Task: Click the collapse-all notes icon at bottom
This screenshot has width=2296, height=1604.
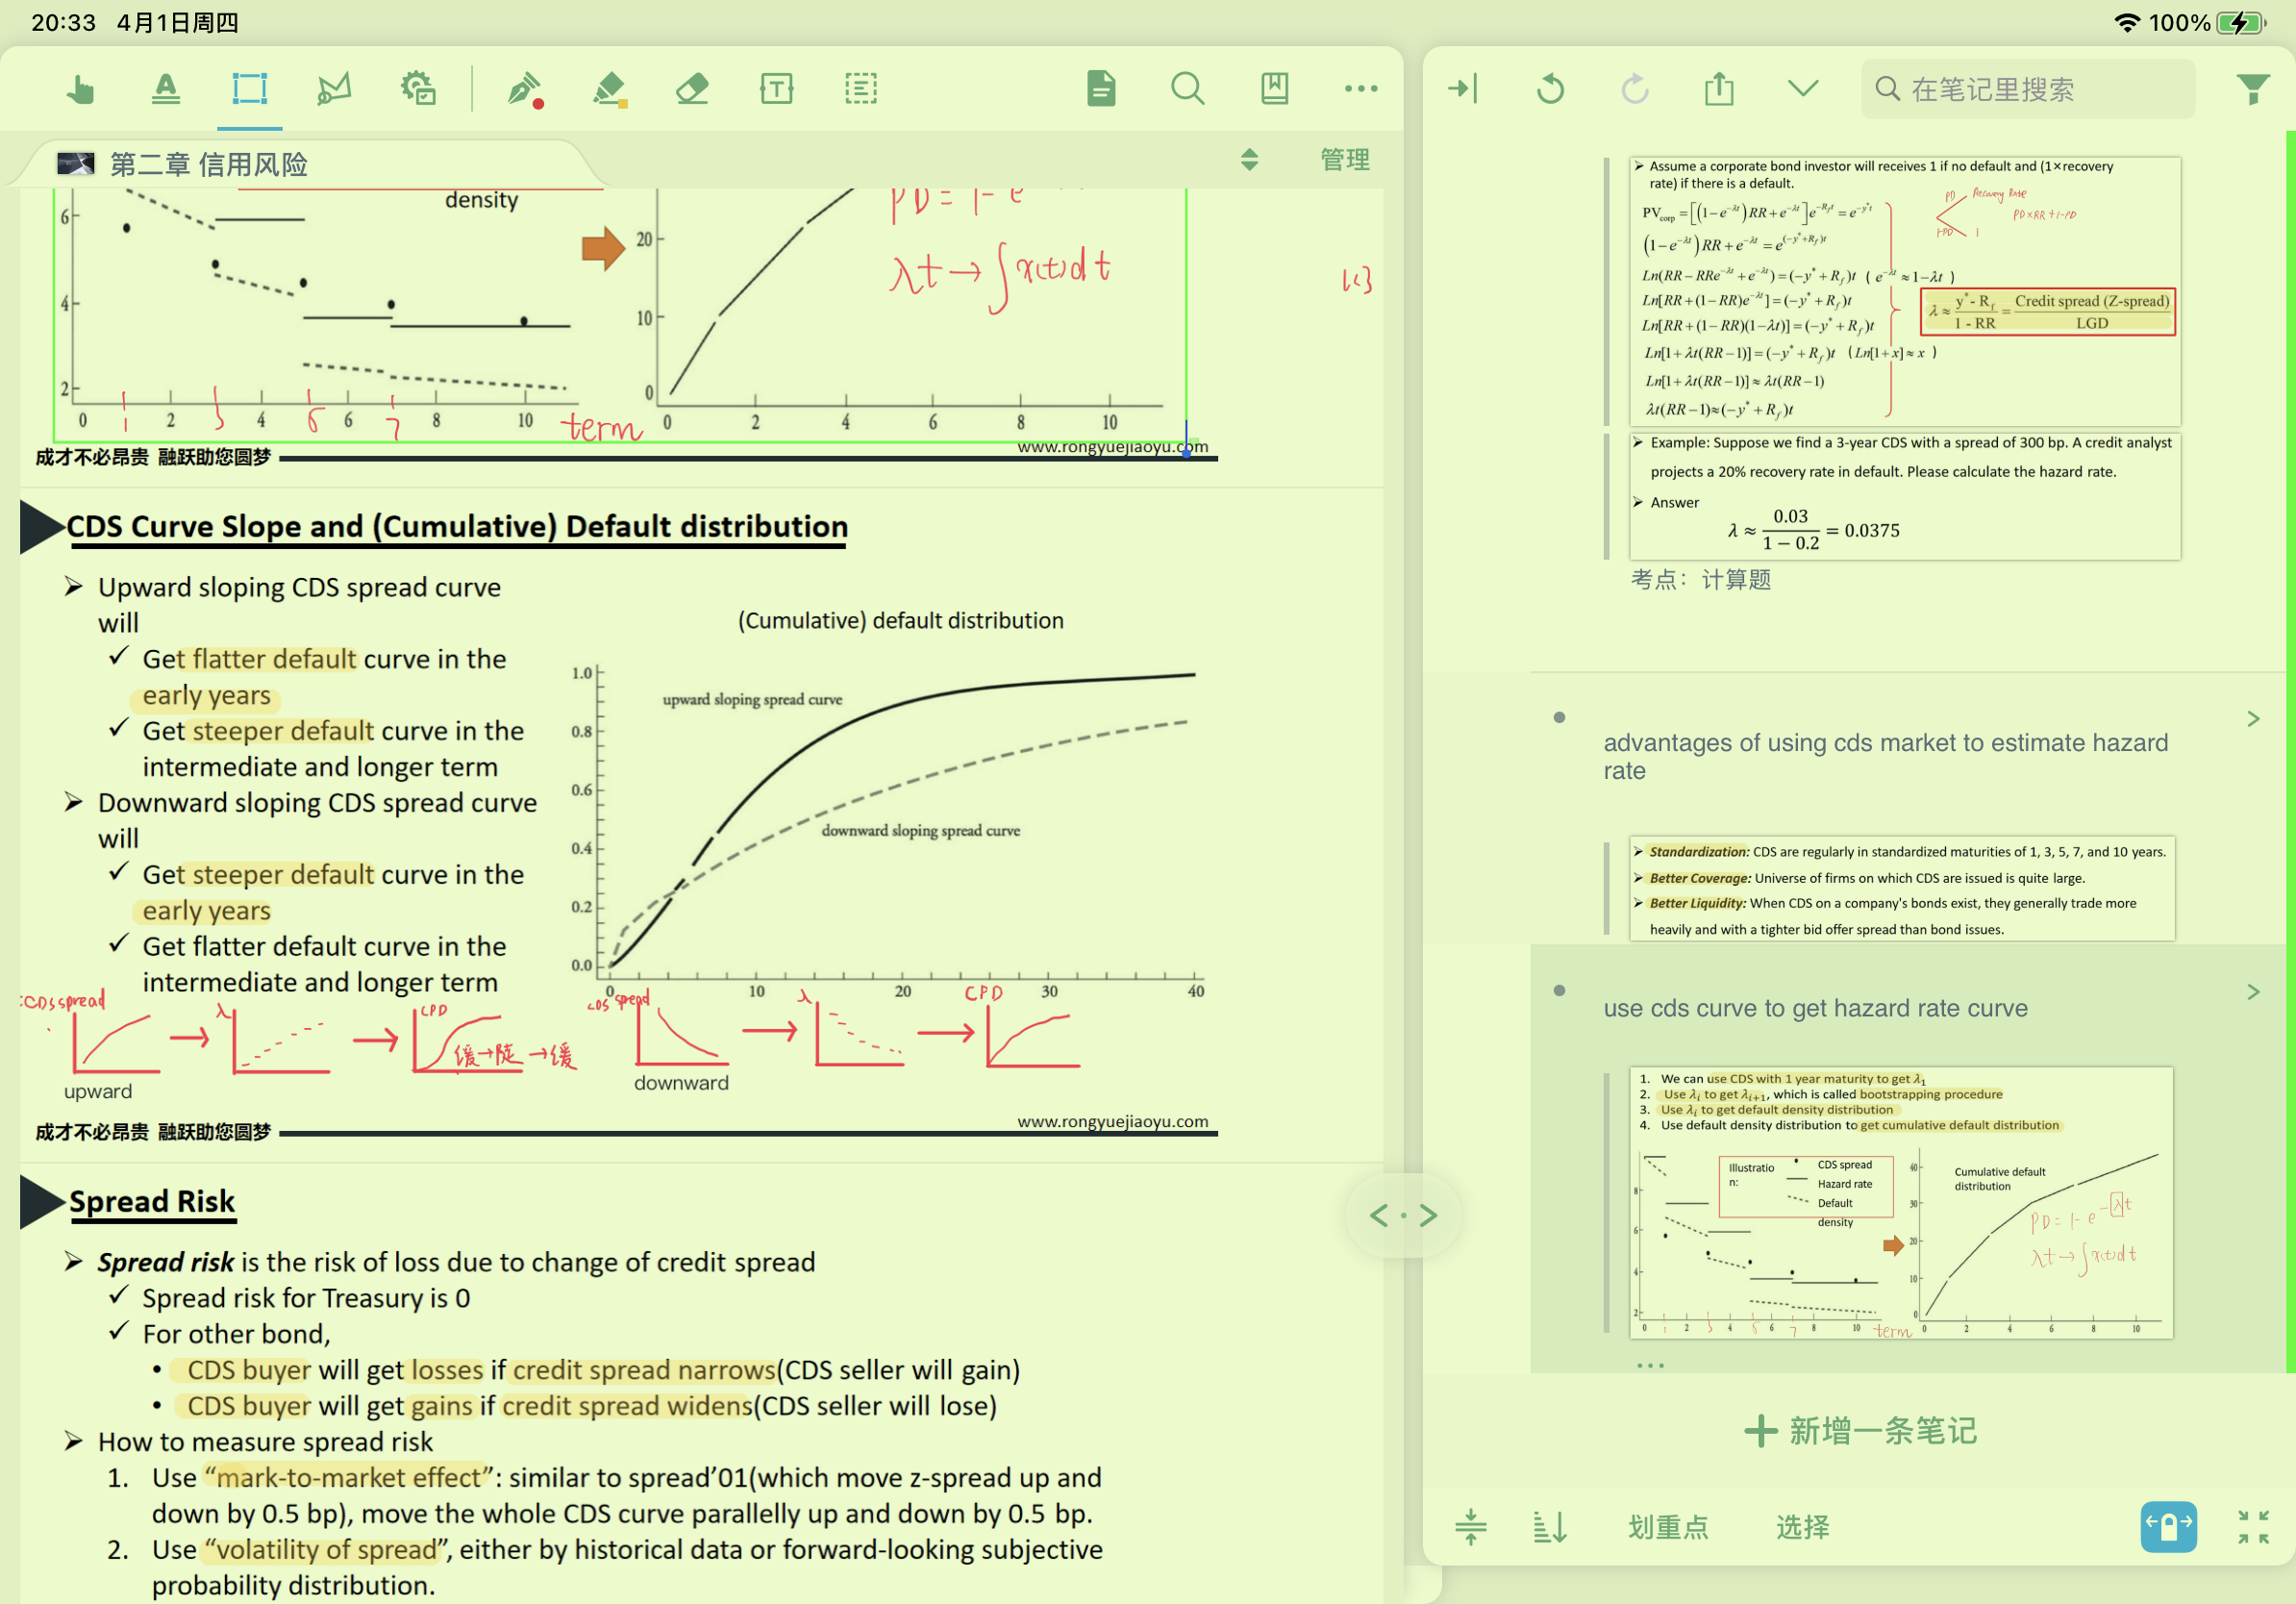Action: pyautogui.click(x=1470, y=1527)
